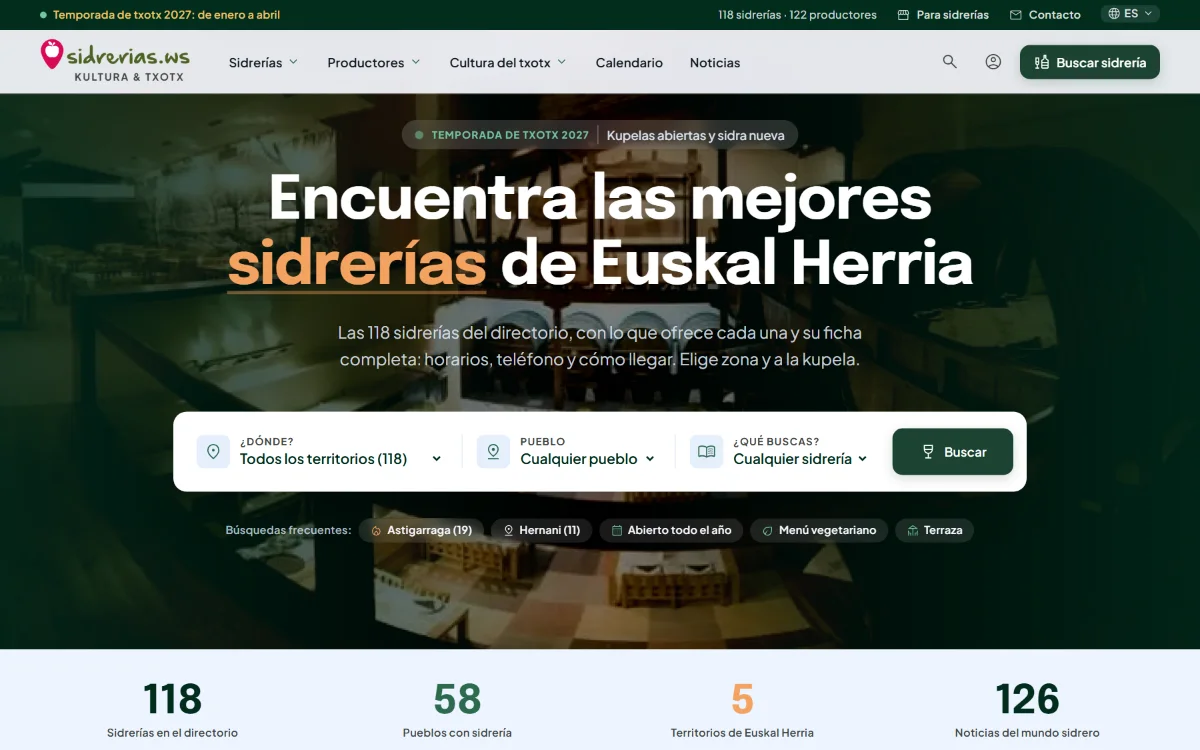This screenshot has width=1200, height=750.
Task: Click the Kupelas abiertas y sidra nueva text
Action: 695,135
